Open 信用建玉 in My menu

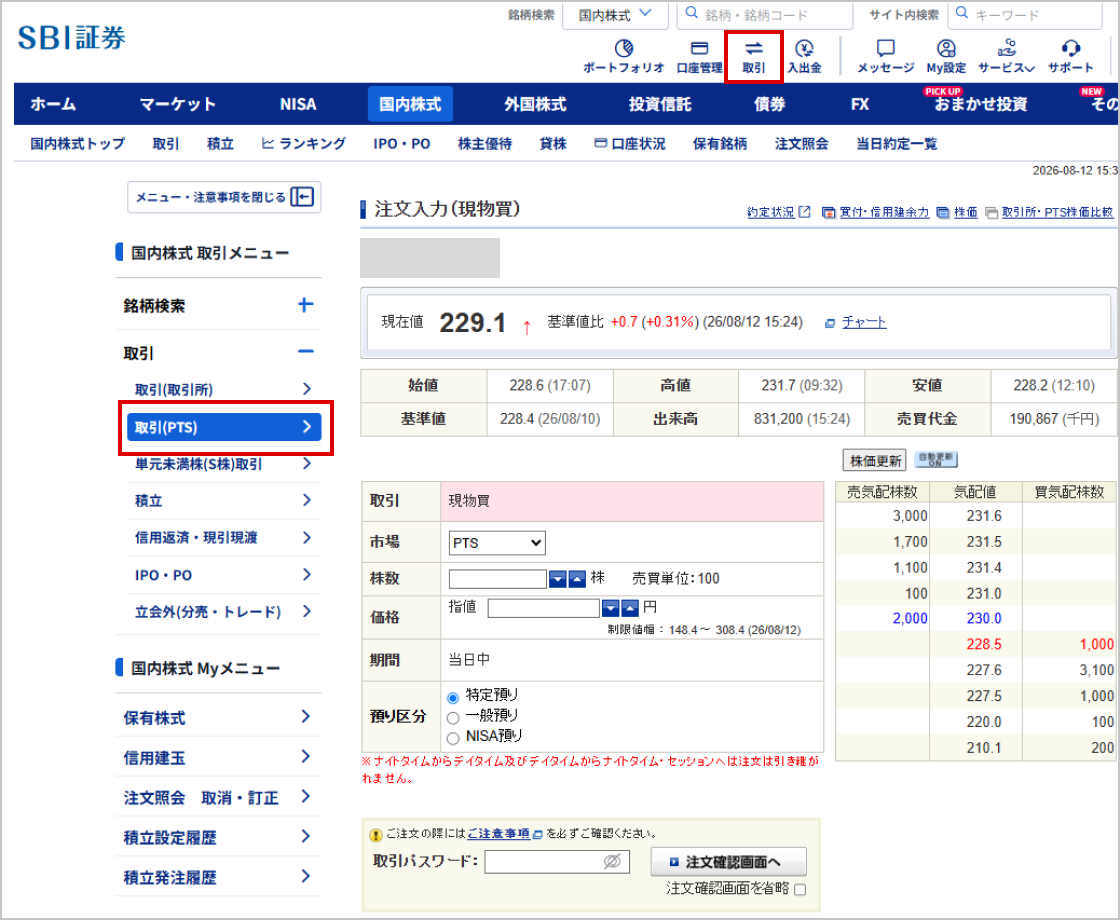(218, 757)
